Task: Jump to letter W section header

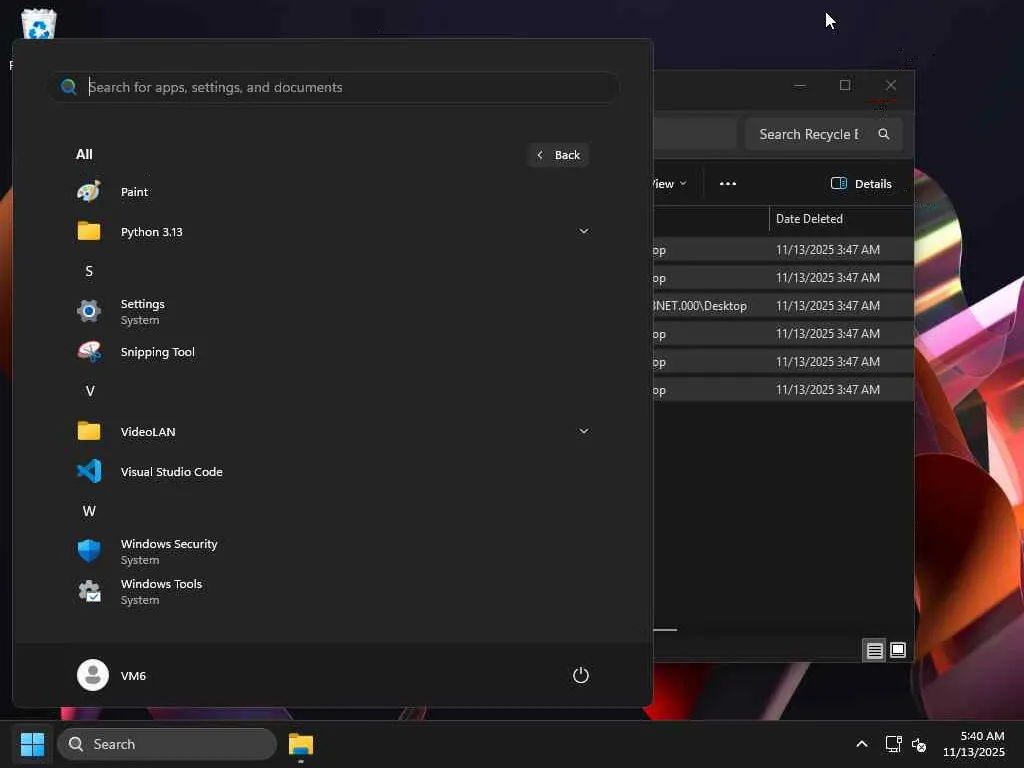Action: click(x=89, y=511)
